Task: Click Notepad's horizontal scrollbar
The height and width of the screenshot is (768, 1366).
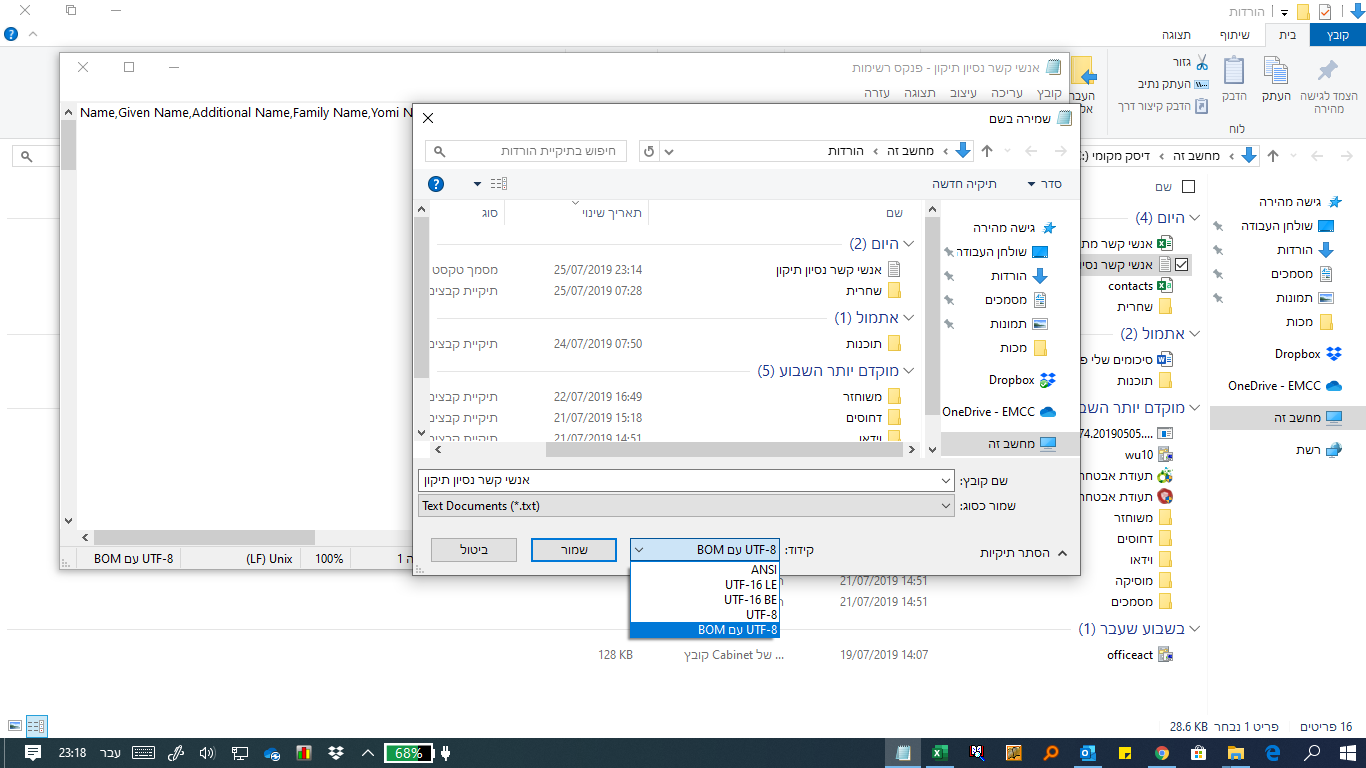Action: click(204, 538)
